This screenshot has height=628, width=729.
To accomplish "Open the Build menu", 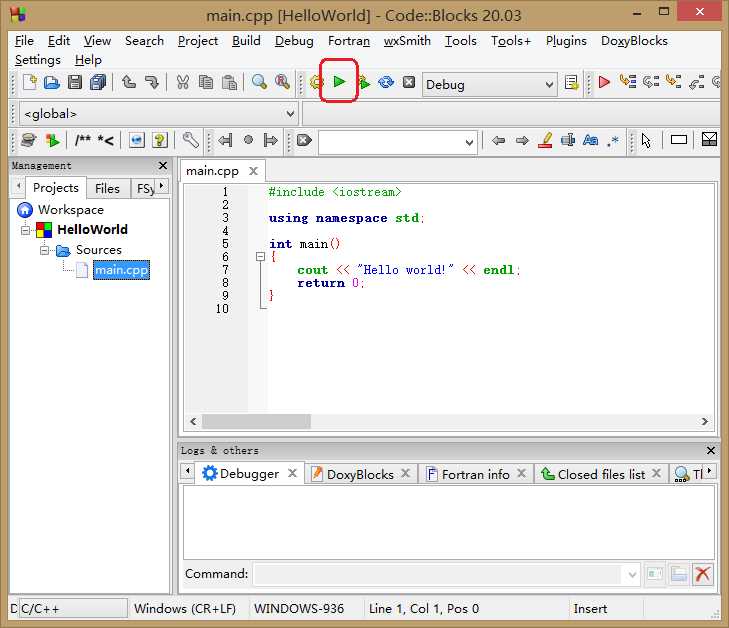I will point(246,41).
